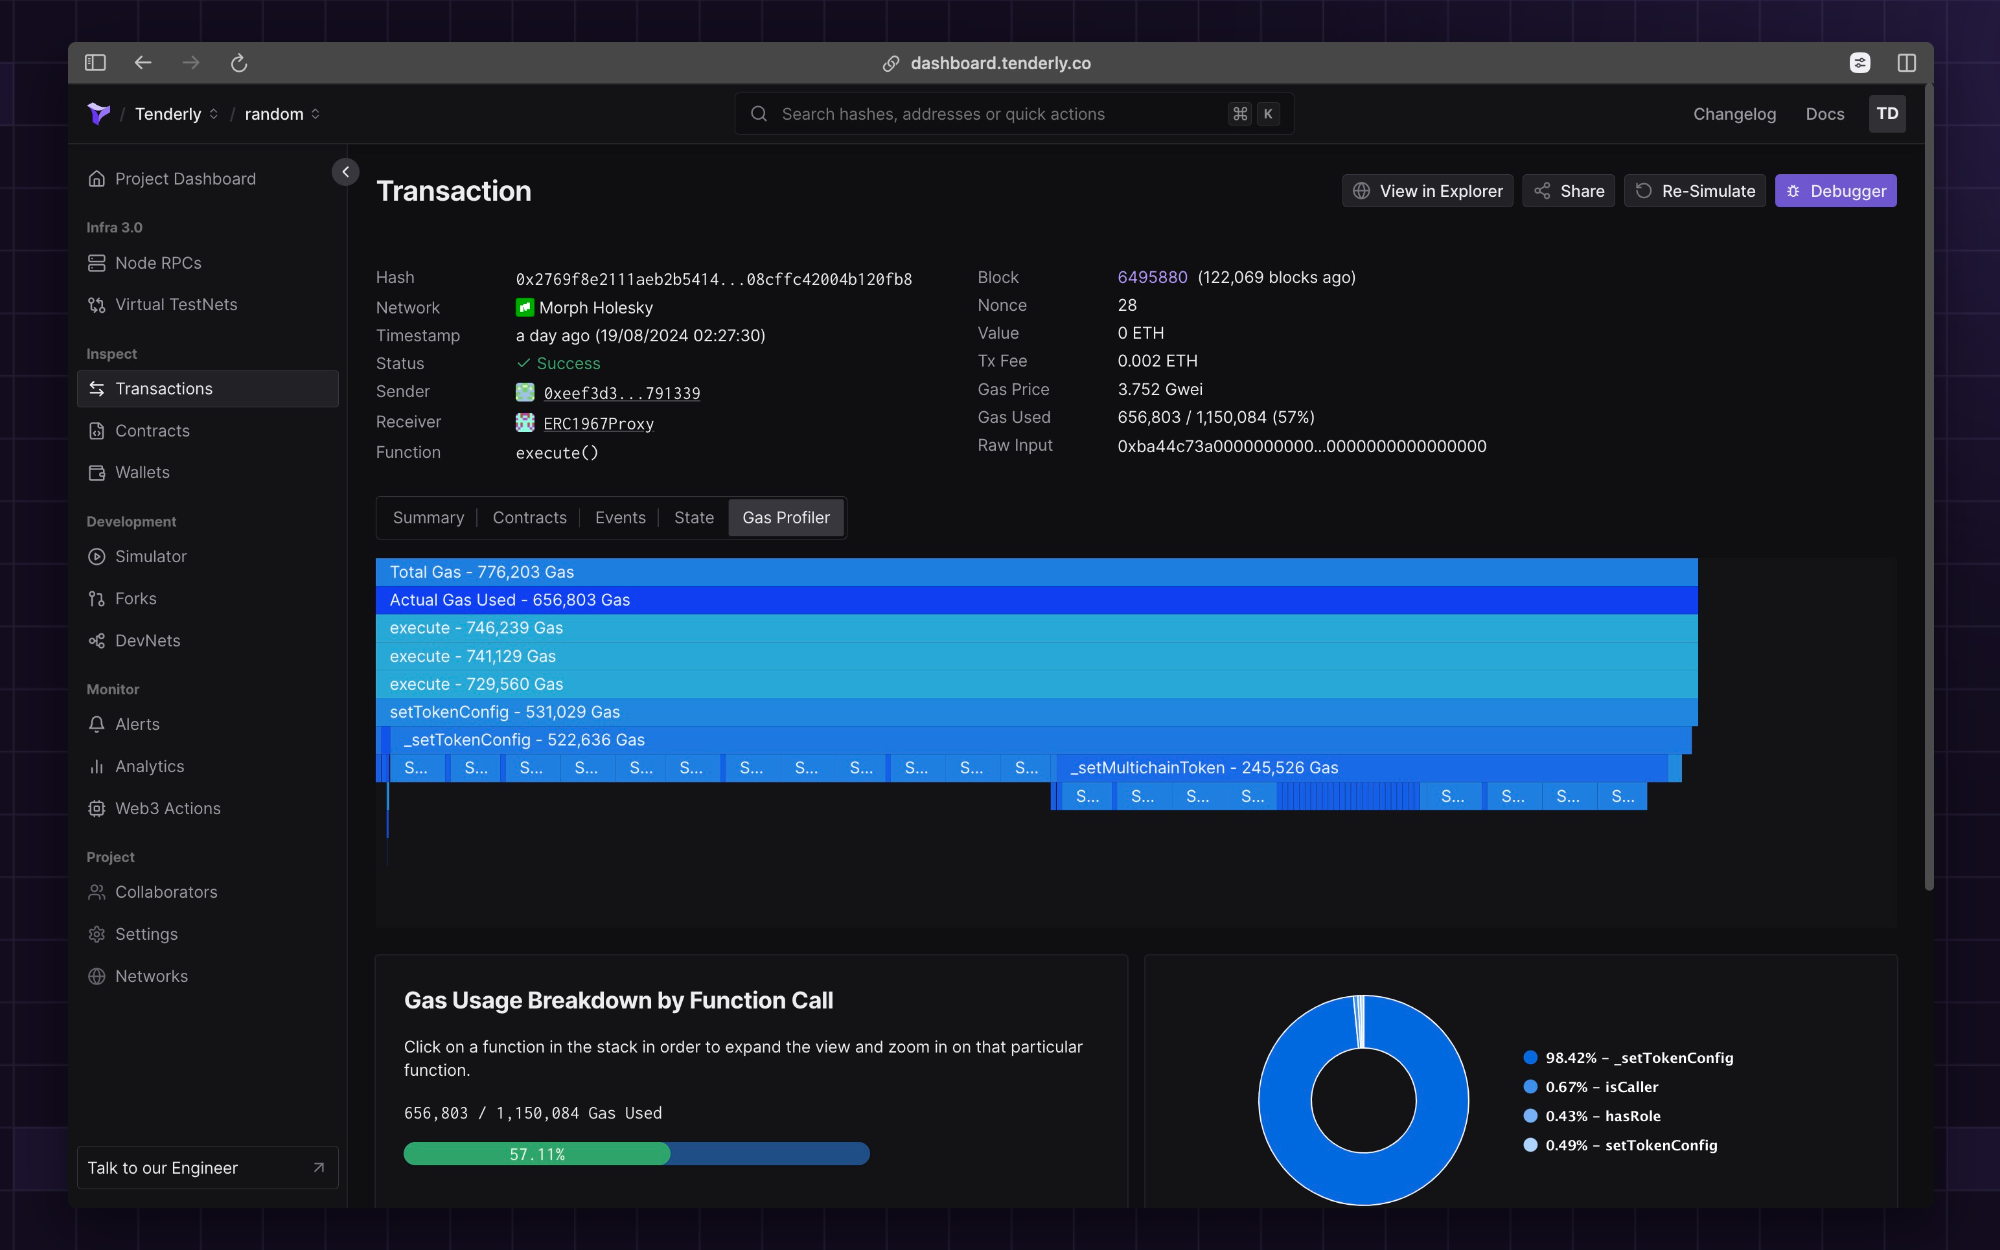The image size is (2000, 1250).
Task: Click the block number 6495880 link
Action: click(1152, 276)
